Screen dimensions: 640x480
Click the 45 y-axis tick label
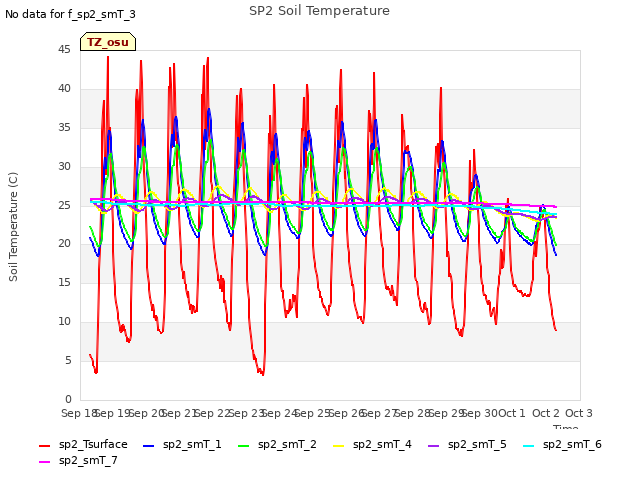[64, 49]
